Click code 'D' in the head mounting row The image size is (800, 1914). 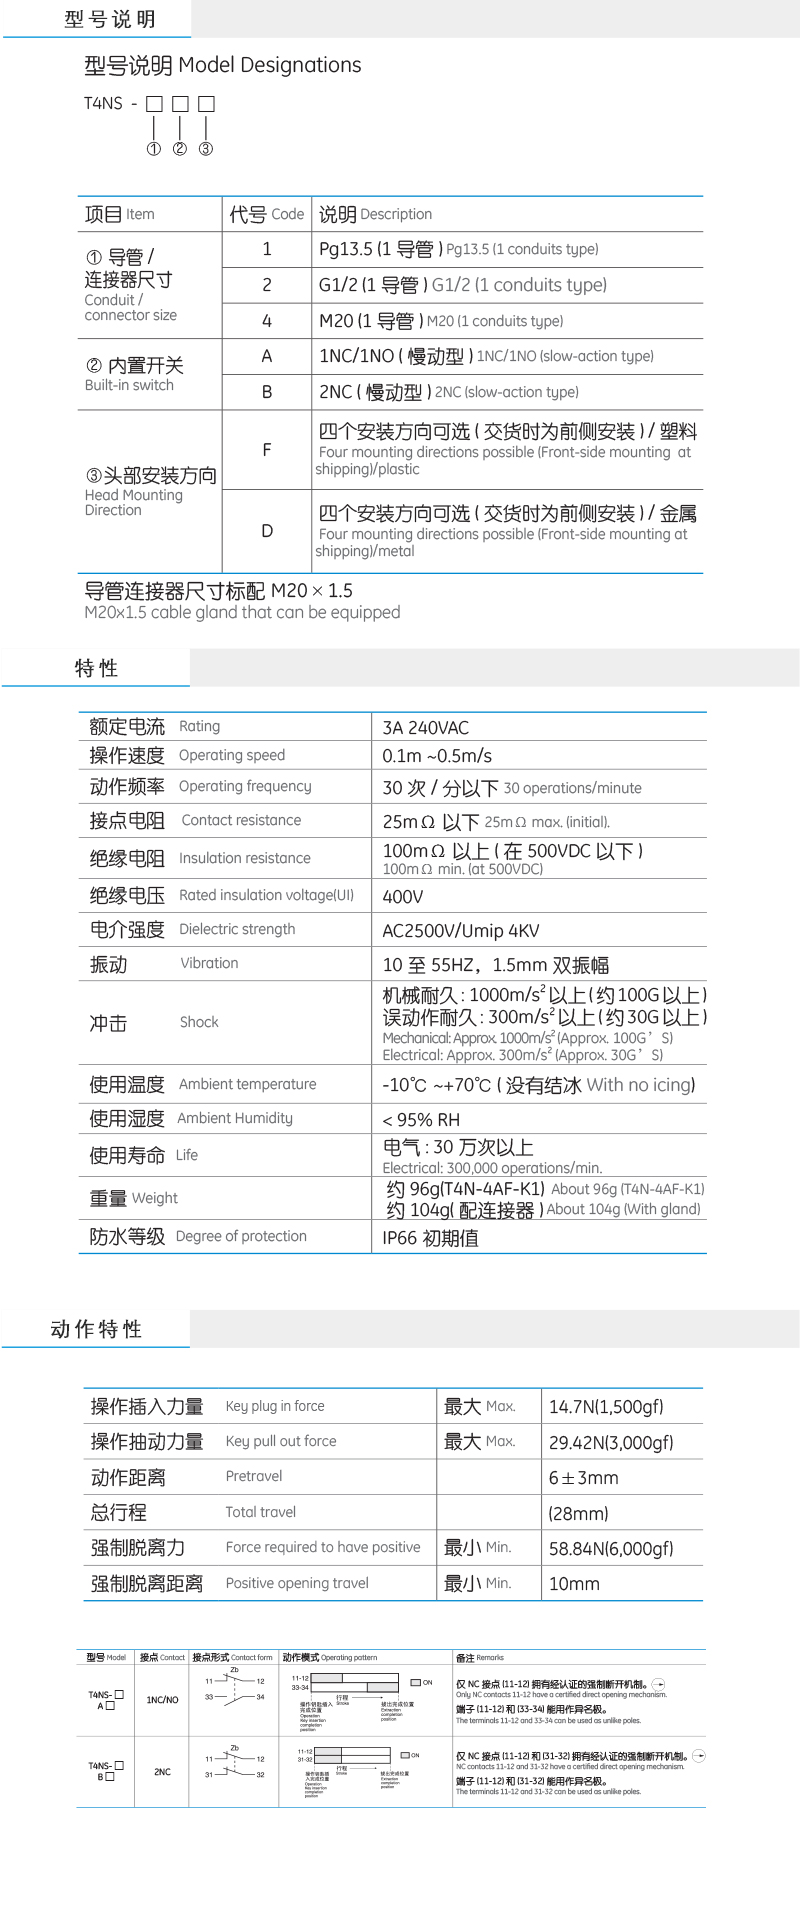(267, 531)
